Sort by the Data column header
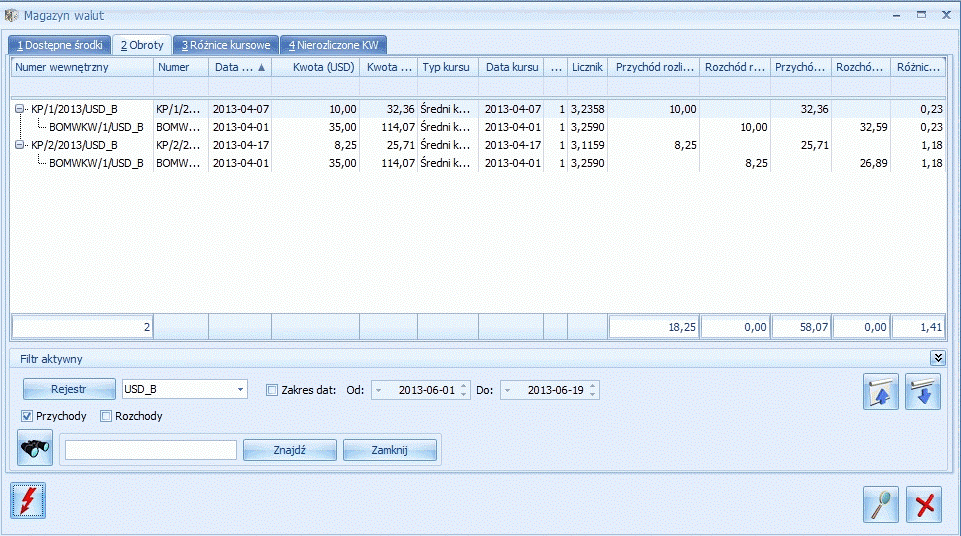 point(239,67)
